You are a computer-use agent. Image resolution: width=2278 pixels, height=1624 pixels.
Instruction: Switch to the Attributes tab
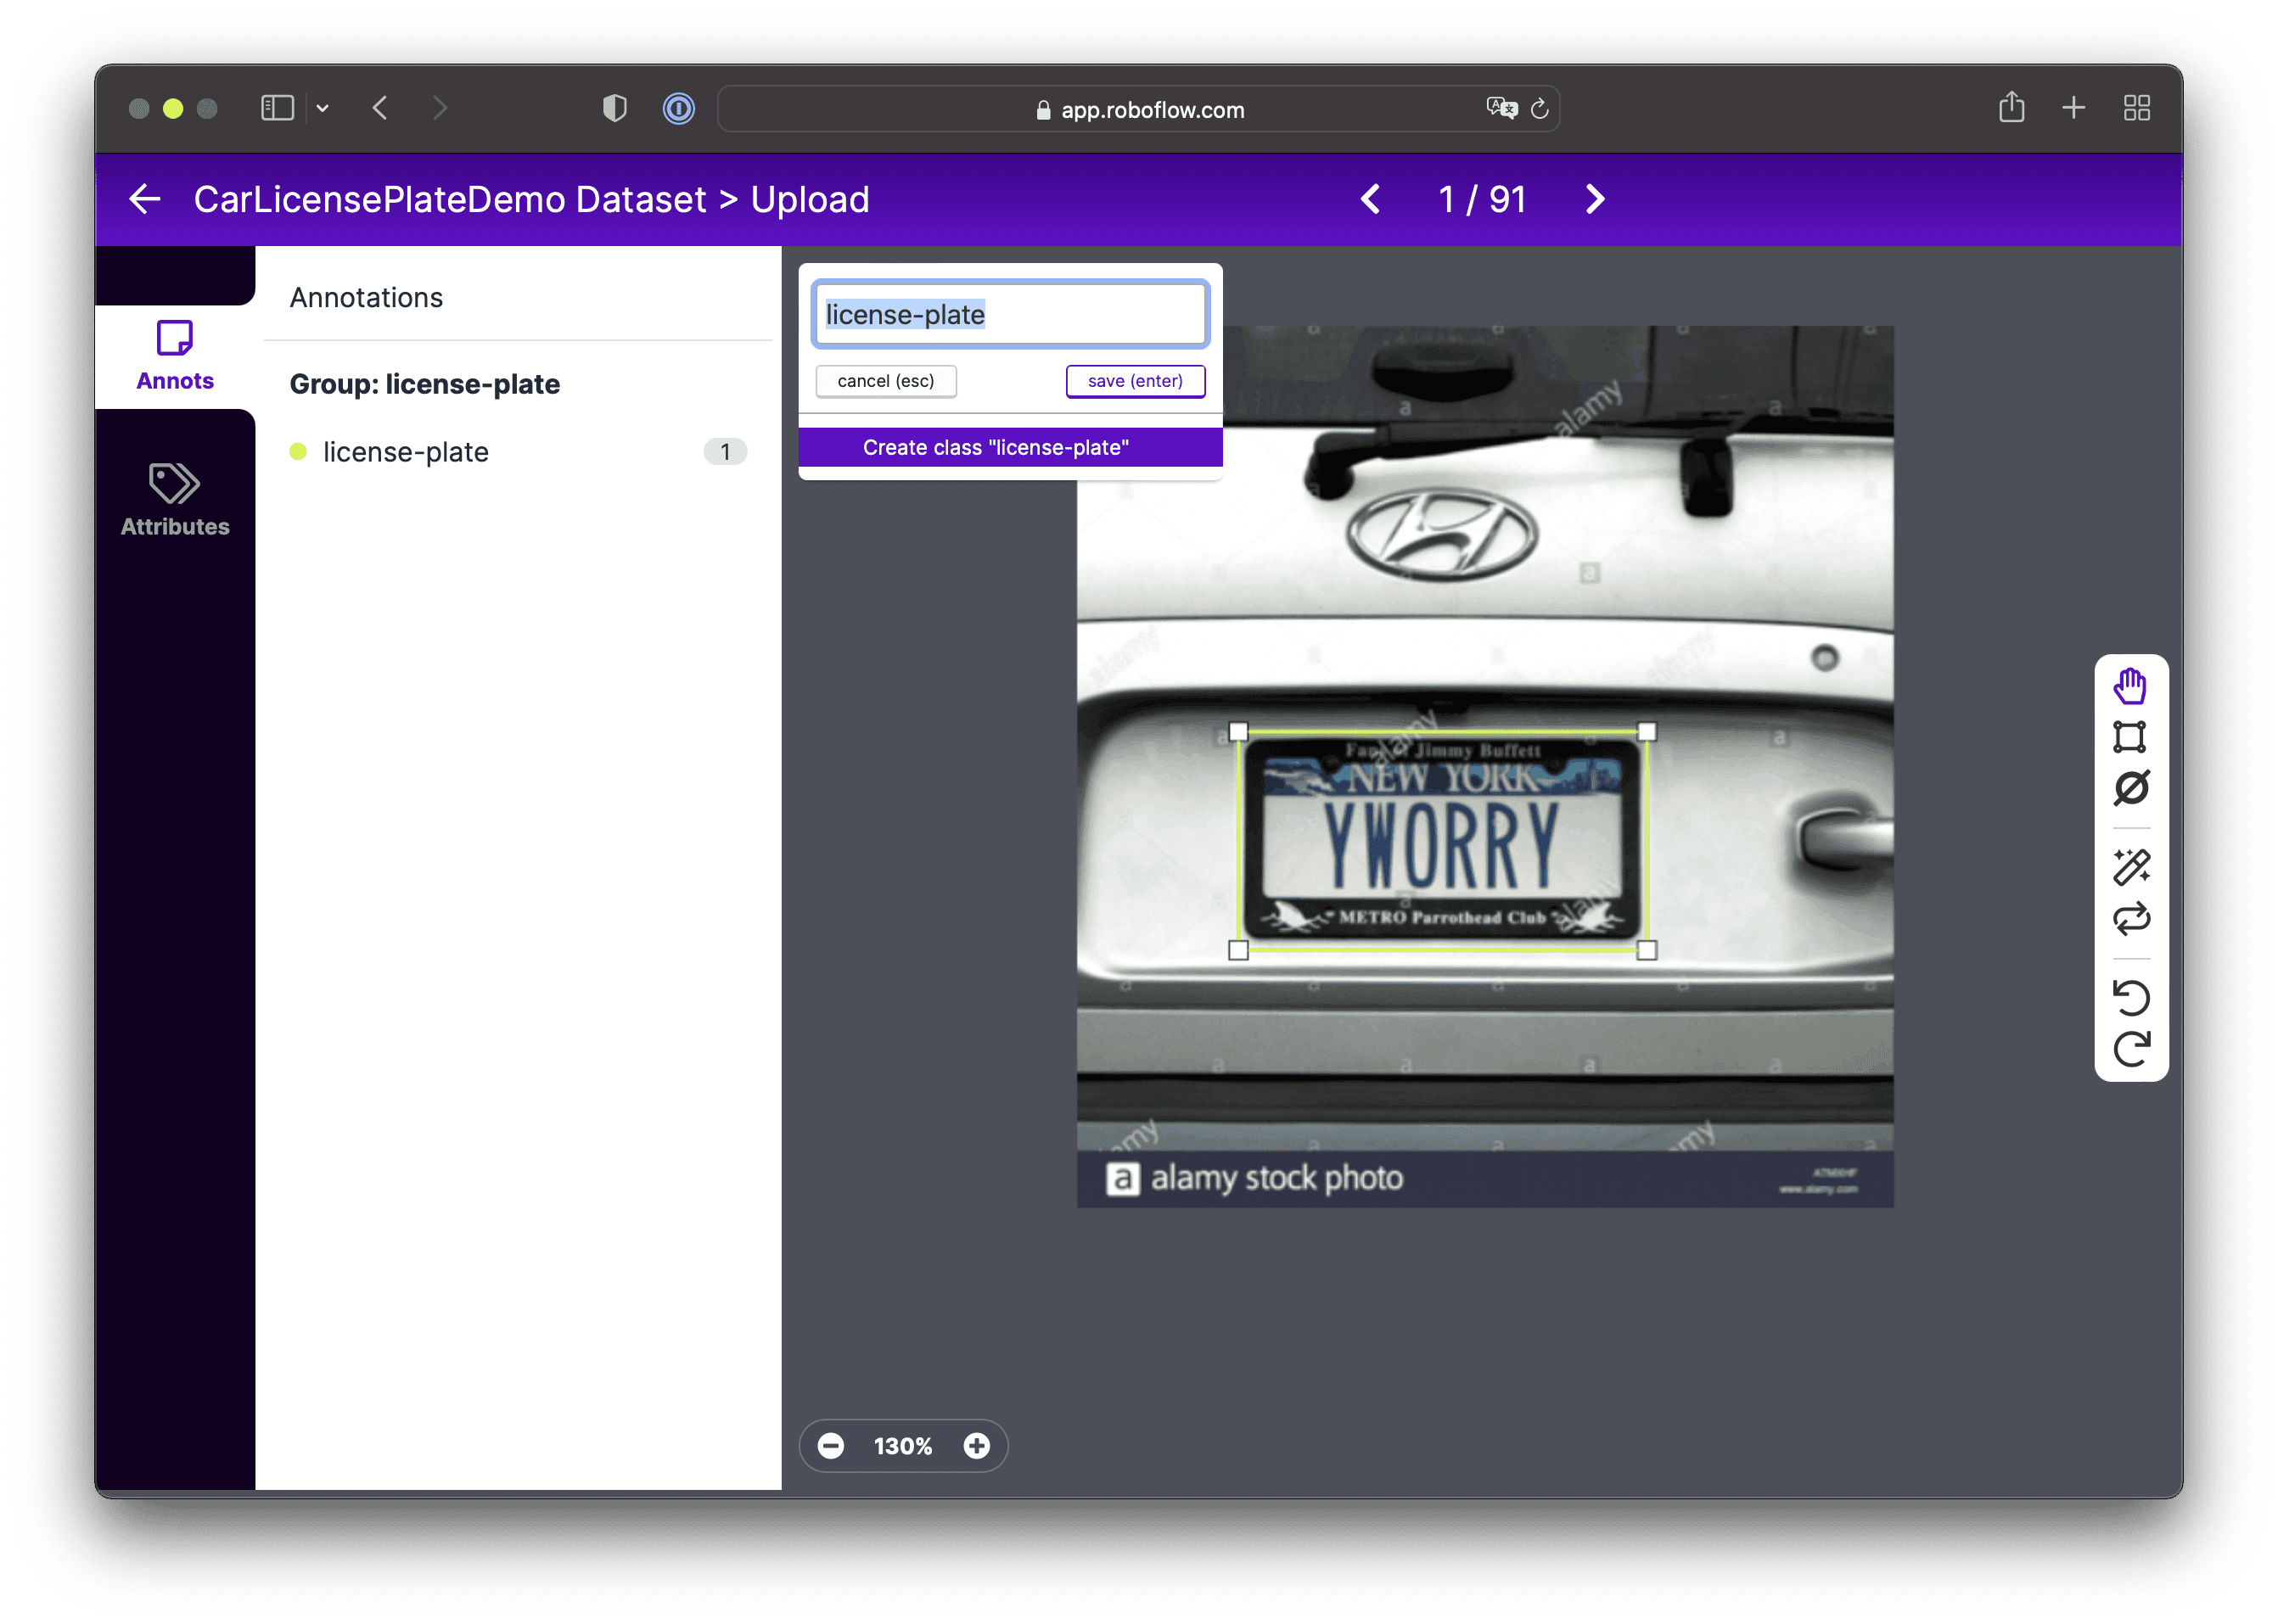(x=175, y=500)
